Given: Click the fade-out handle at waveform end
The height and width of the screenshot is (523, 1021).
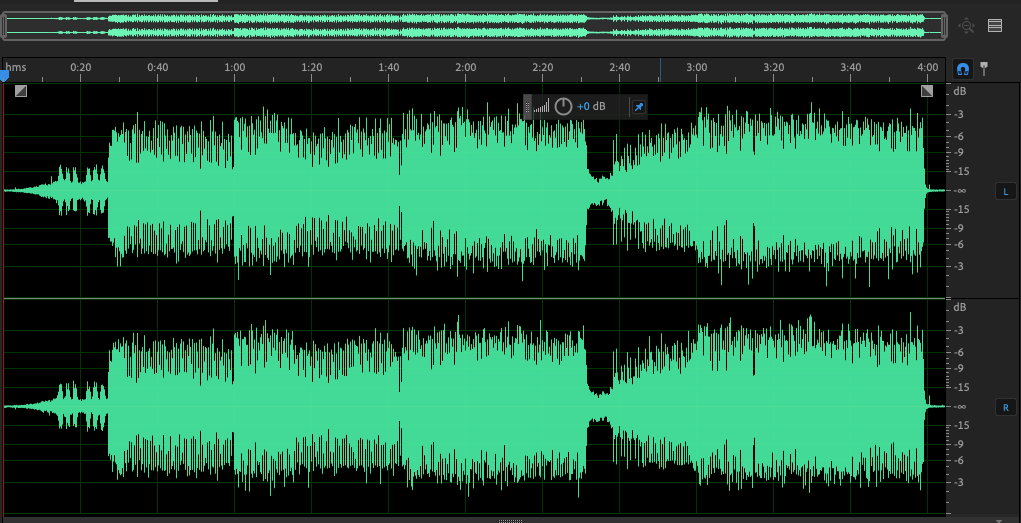Looking at the screenshot, I should pyautogui.click(x=927, y=91).
